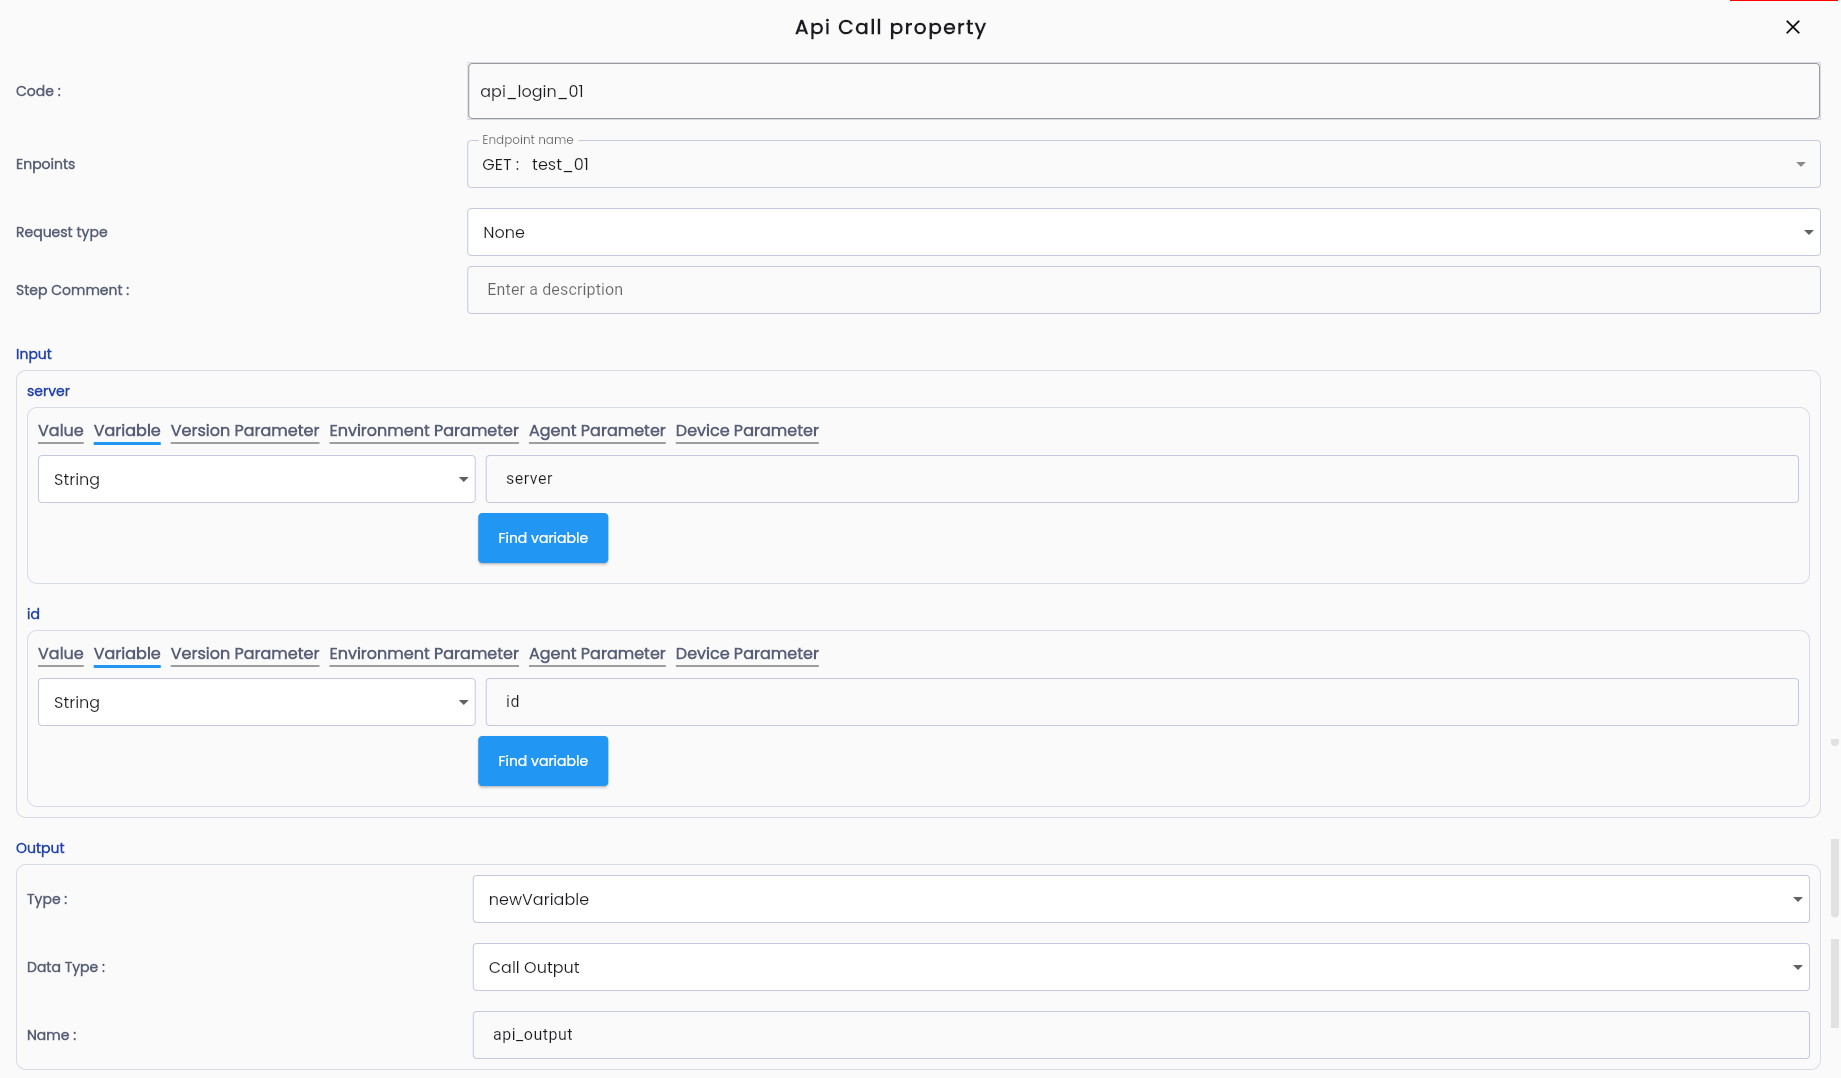The width and height of the screenshot is (1841, 1078).
Task: Select Variable tab under server input
Action: click(127, 431)
